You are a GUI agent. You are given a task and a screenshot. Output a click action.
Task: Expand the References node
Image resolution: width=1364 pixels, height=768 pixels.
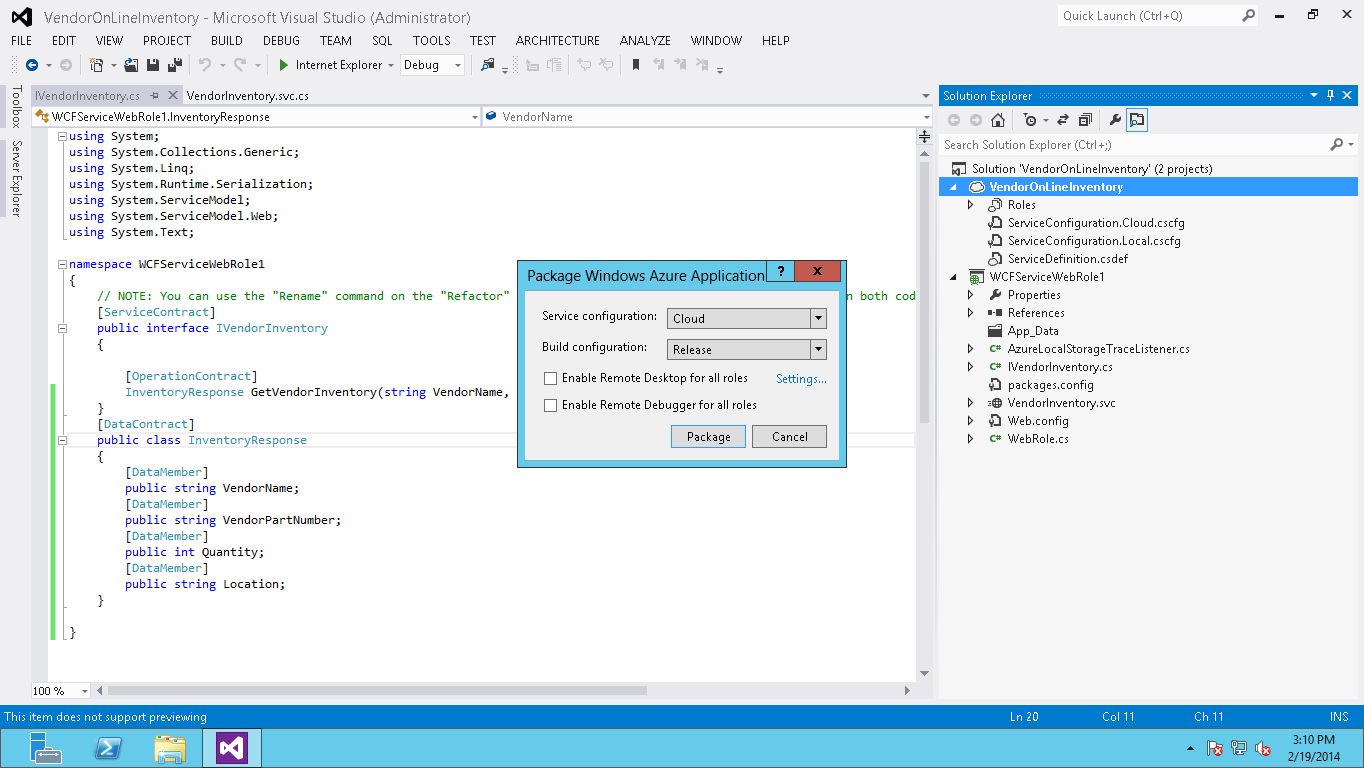point(970,313)
